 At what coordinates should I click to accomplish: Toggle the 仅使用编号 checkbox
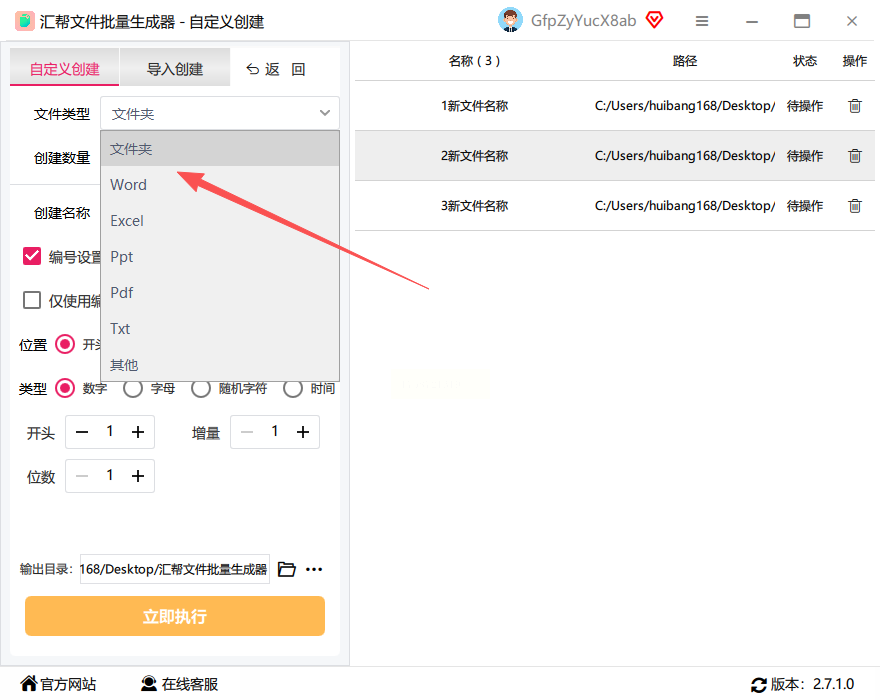(x=32, y=300)
